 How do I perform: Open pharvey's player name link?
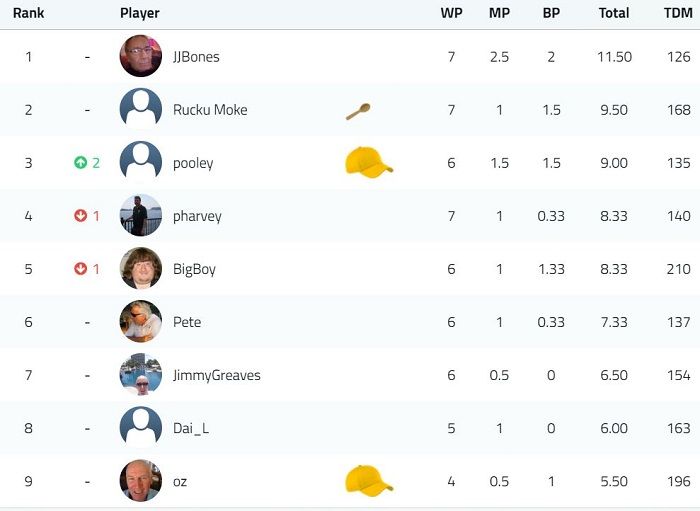(197, 216)
